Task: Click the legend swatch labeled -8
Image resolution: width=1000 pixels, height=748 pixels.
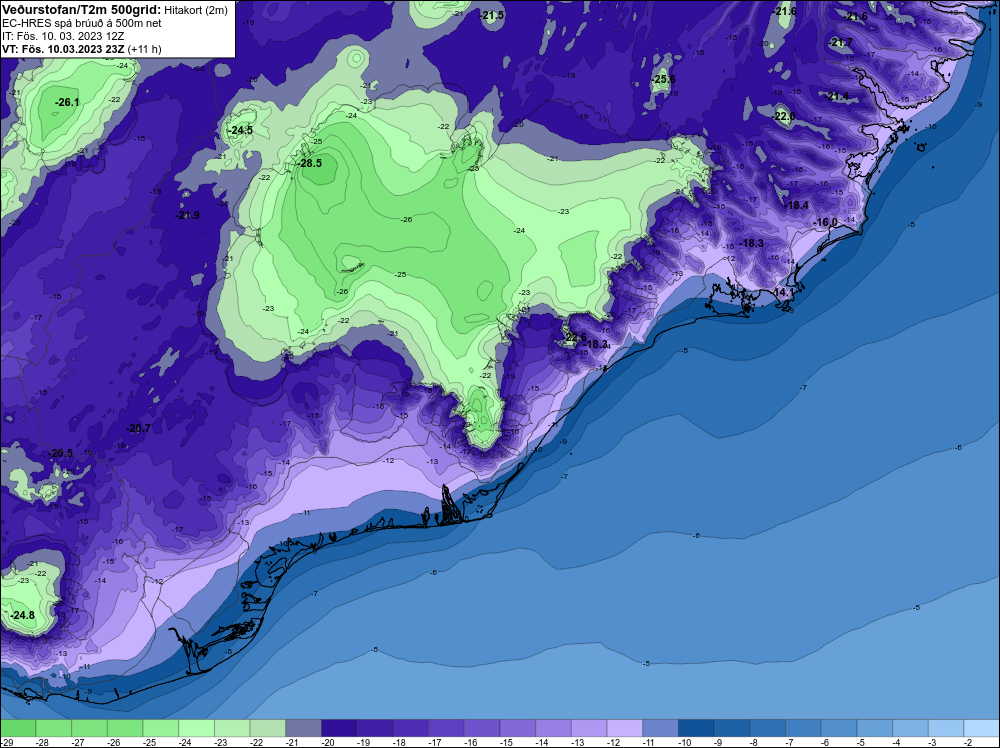Action: pos(768,728)
